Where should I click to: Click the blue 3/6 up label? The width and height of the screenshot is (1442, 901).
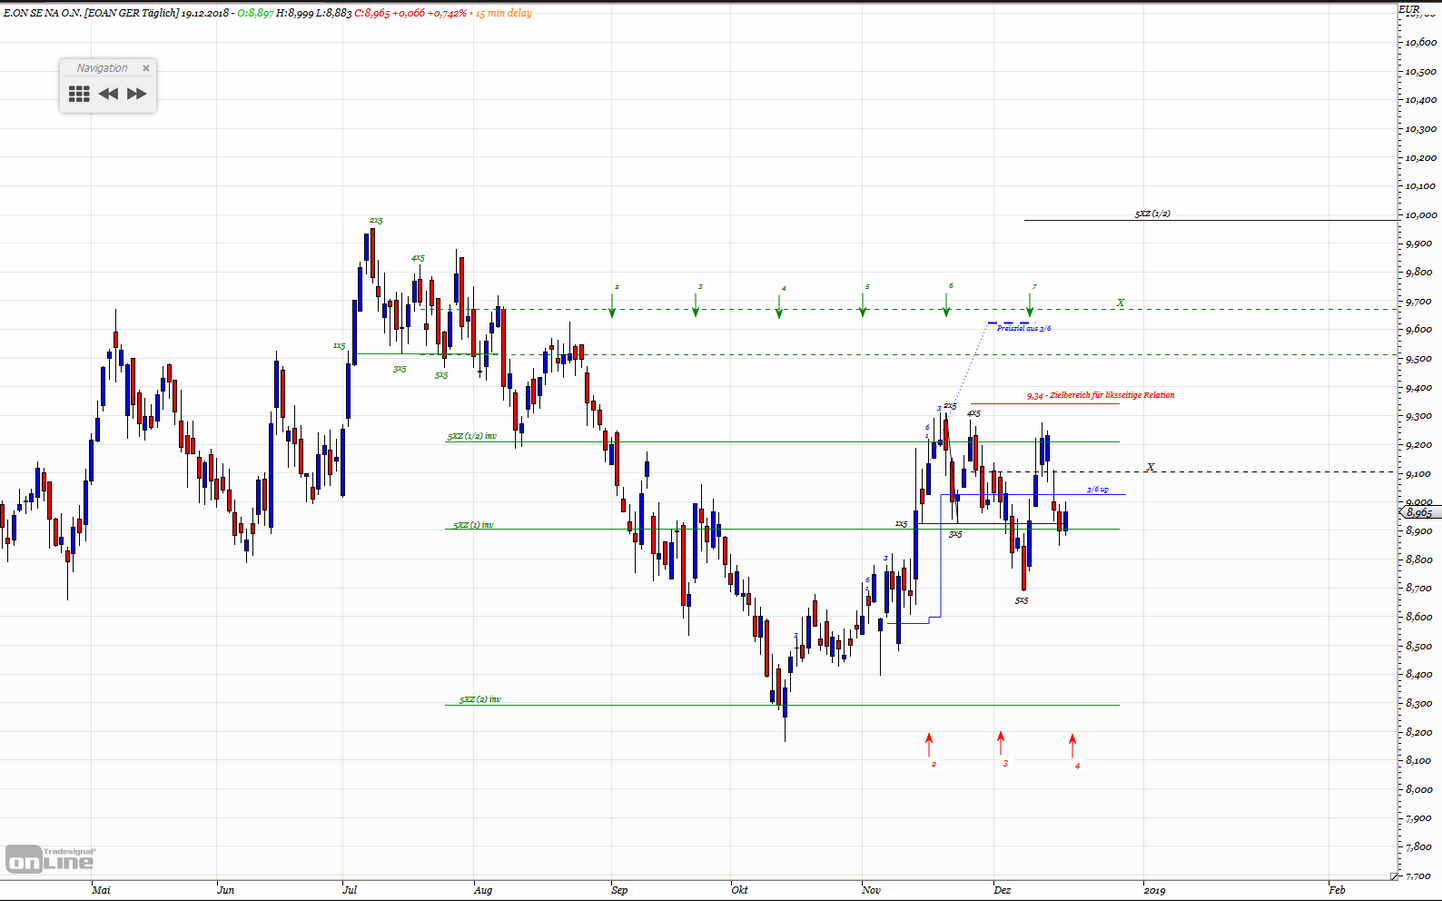click(1098, 489)
